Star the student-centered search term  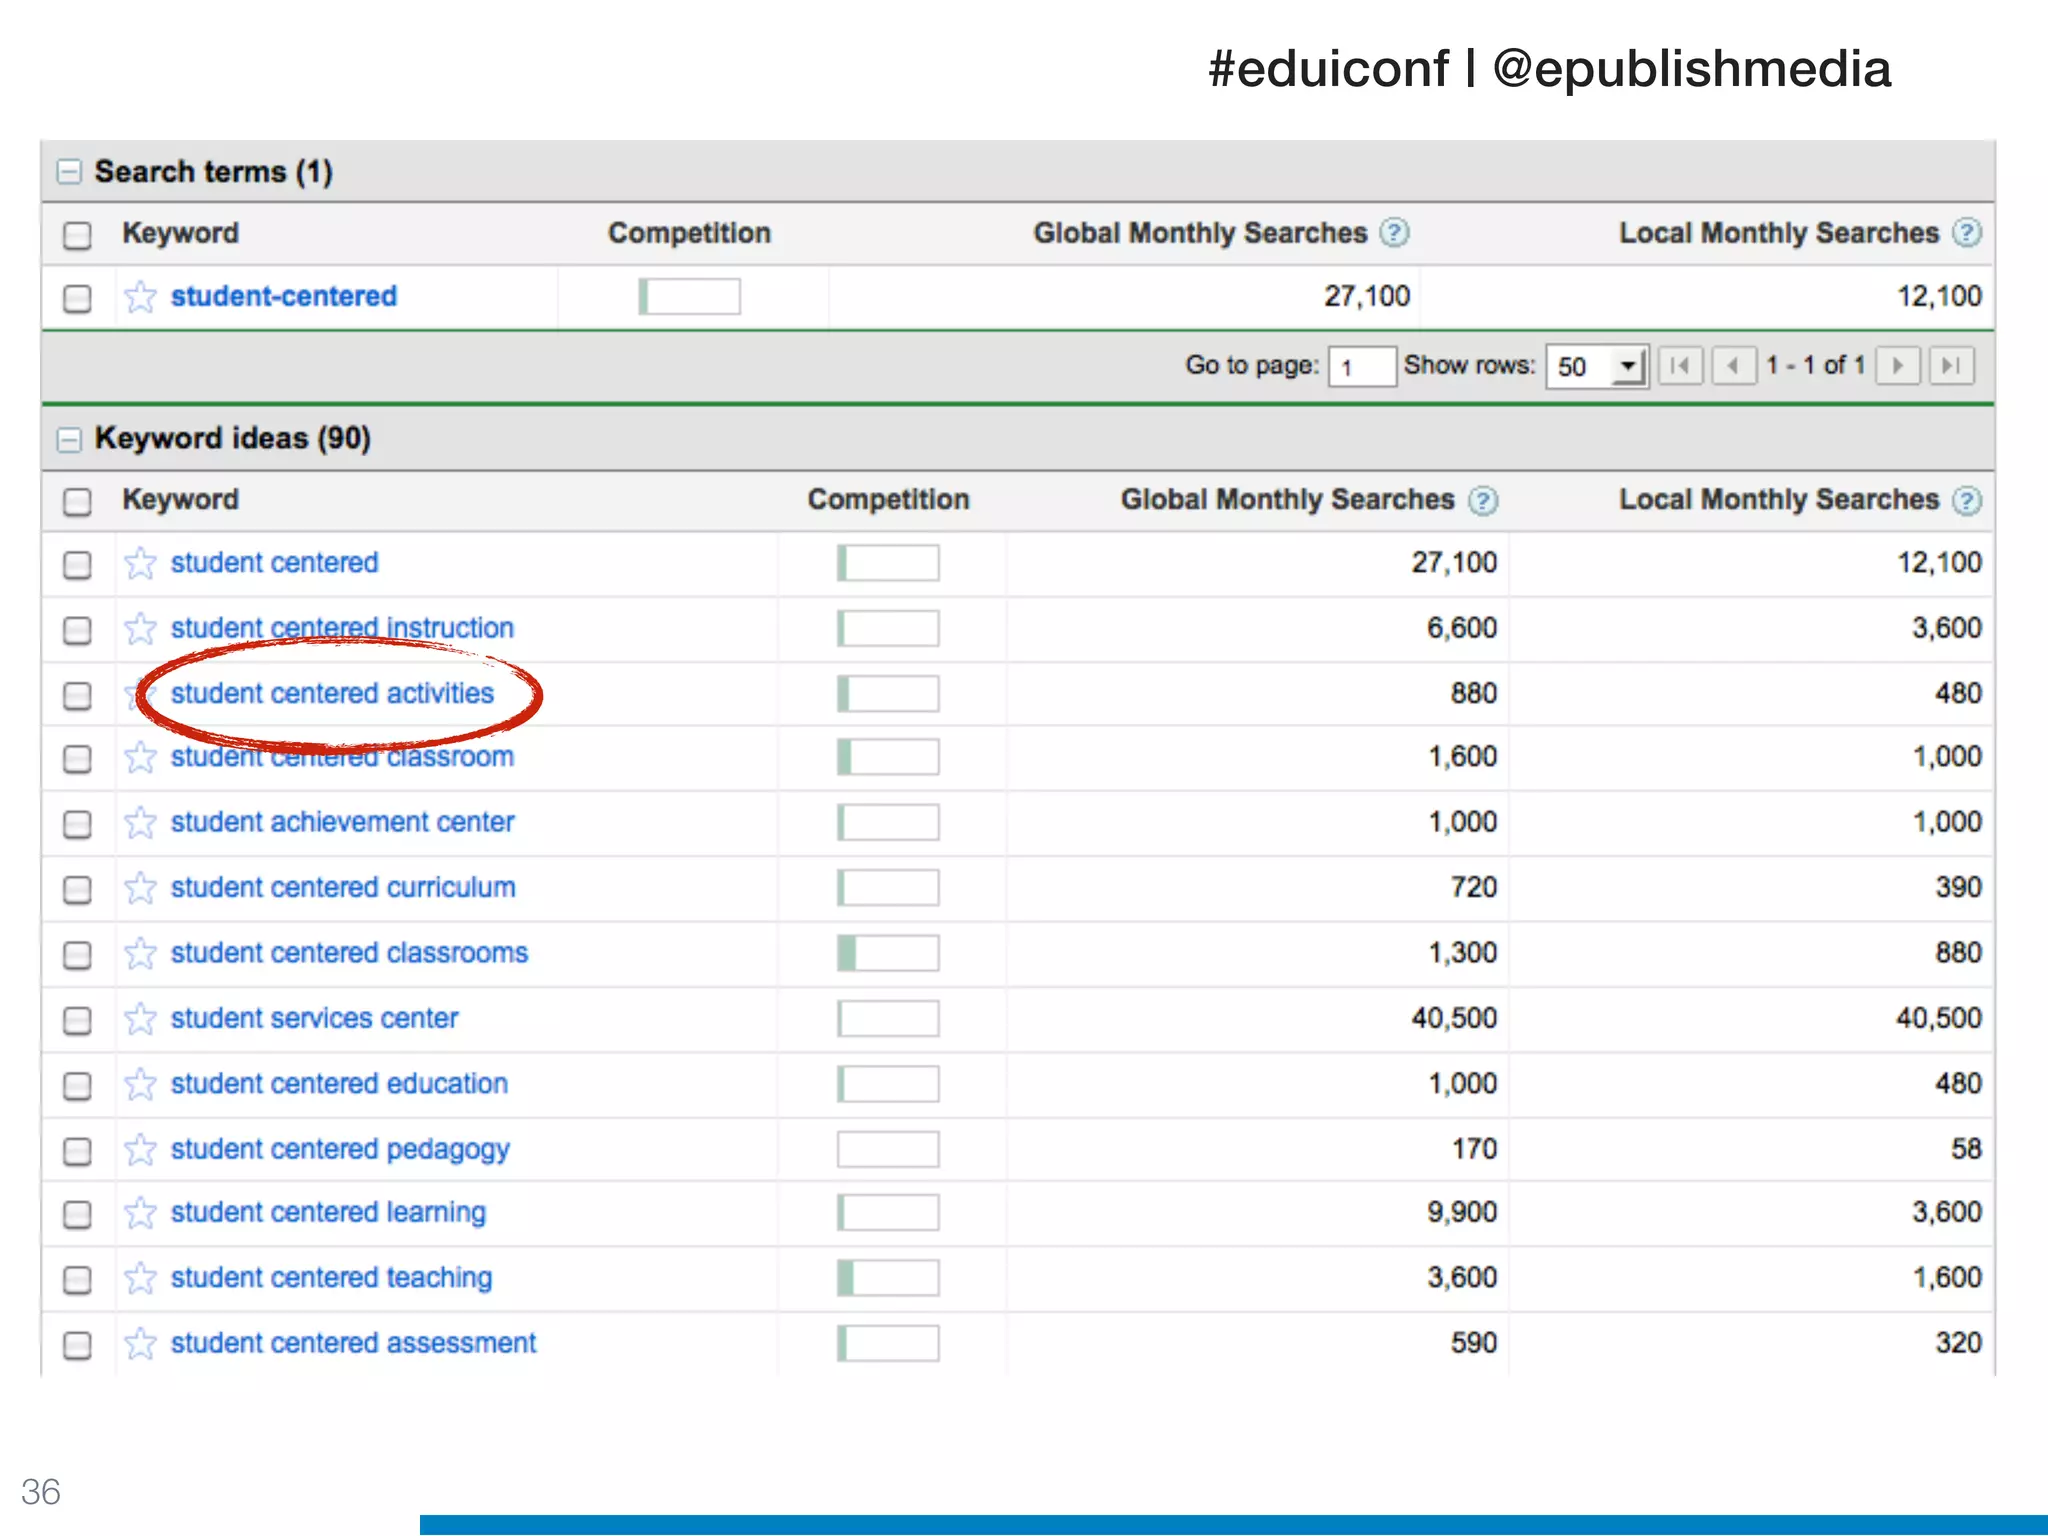[x=140, y=297]
